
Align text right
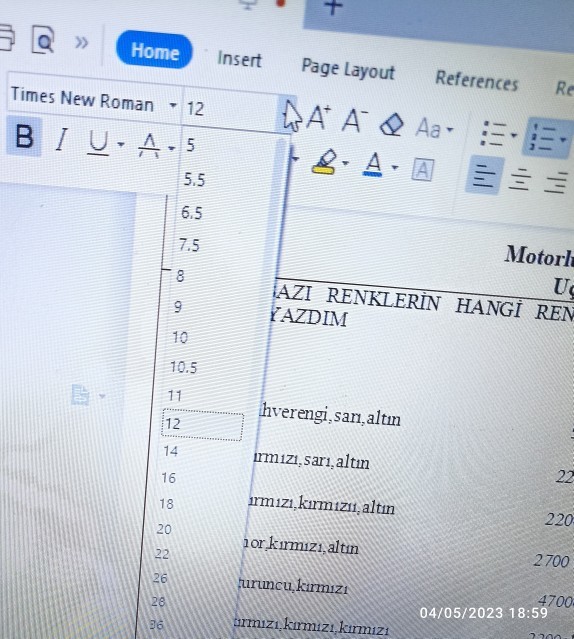tap(556, 182)
